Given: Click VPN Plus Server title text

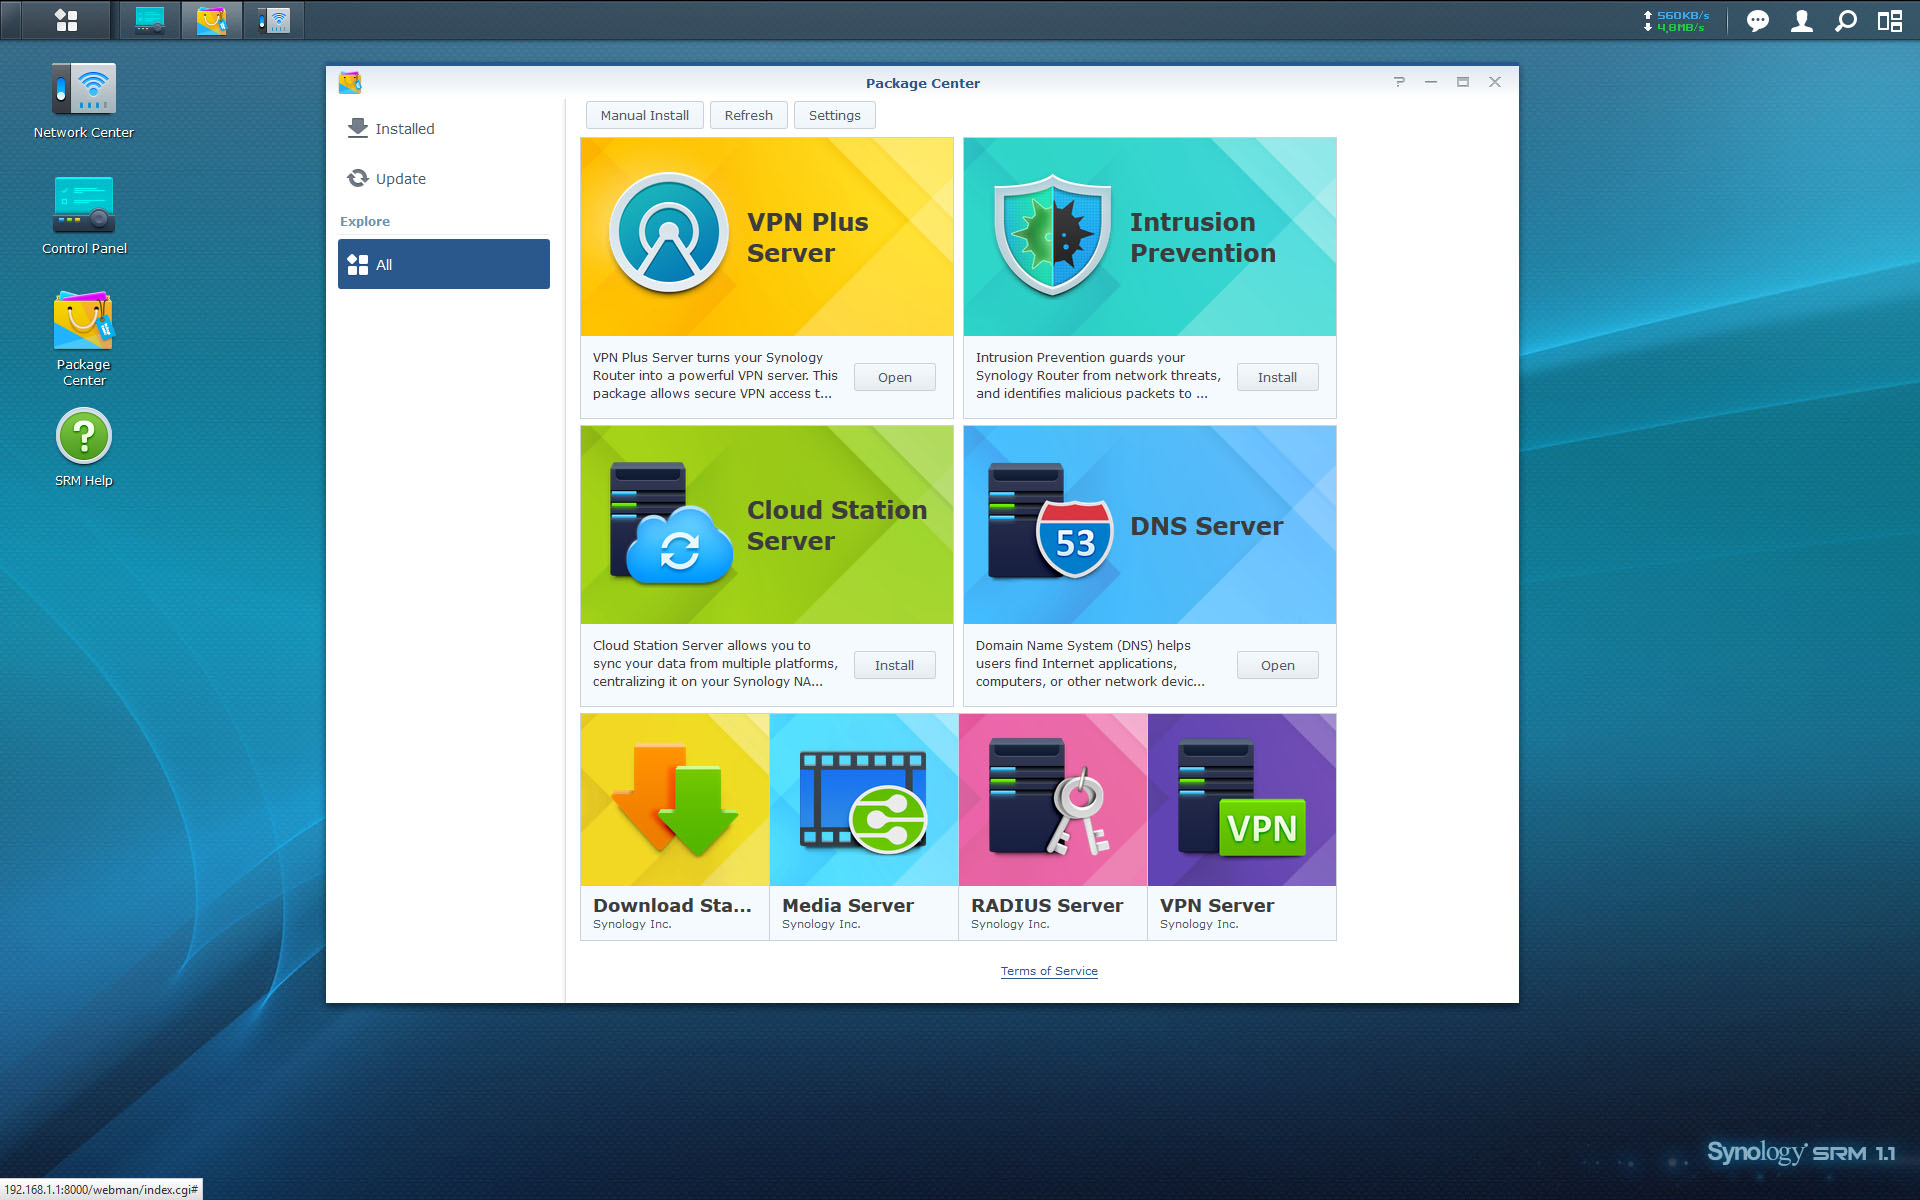Looking at the screenshot, I should tap(808, 237).
